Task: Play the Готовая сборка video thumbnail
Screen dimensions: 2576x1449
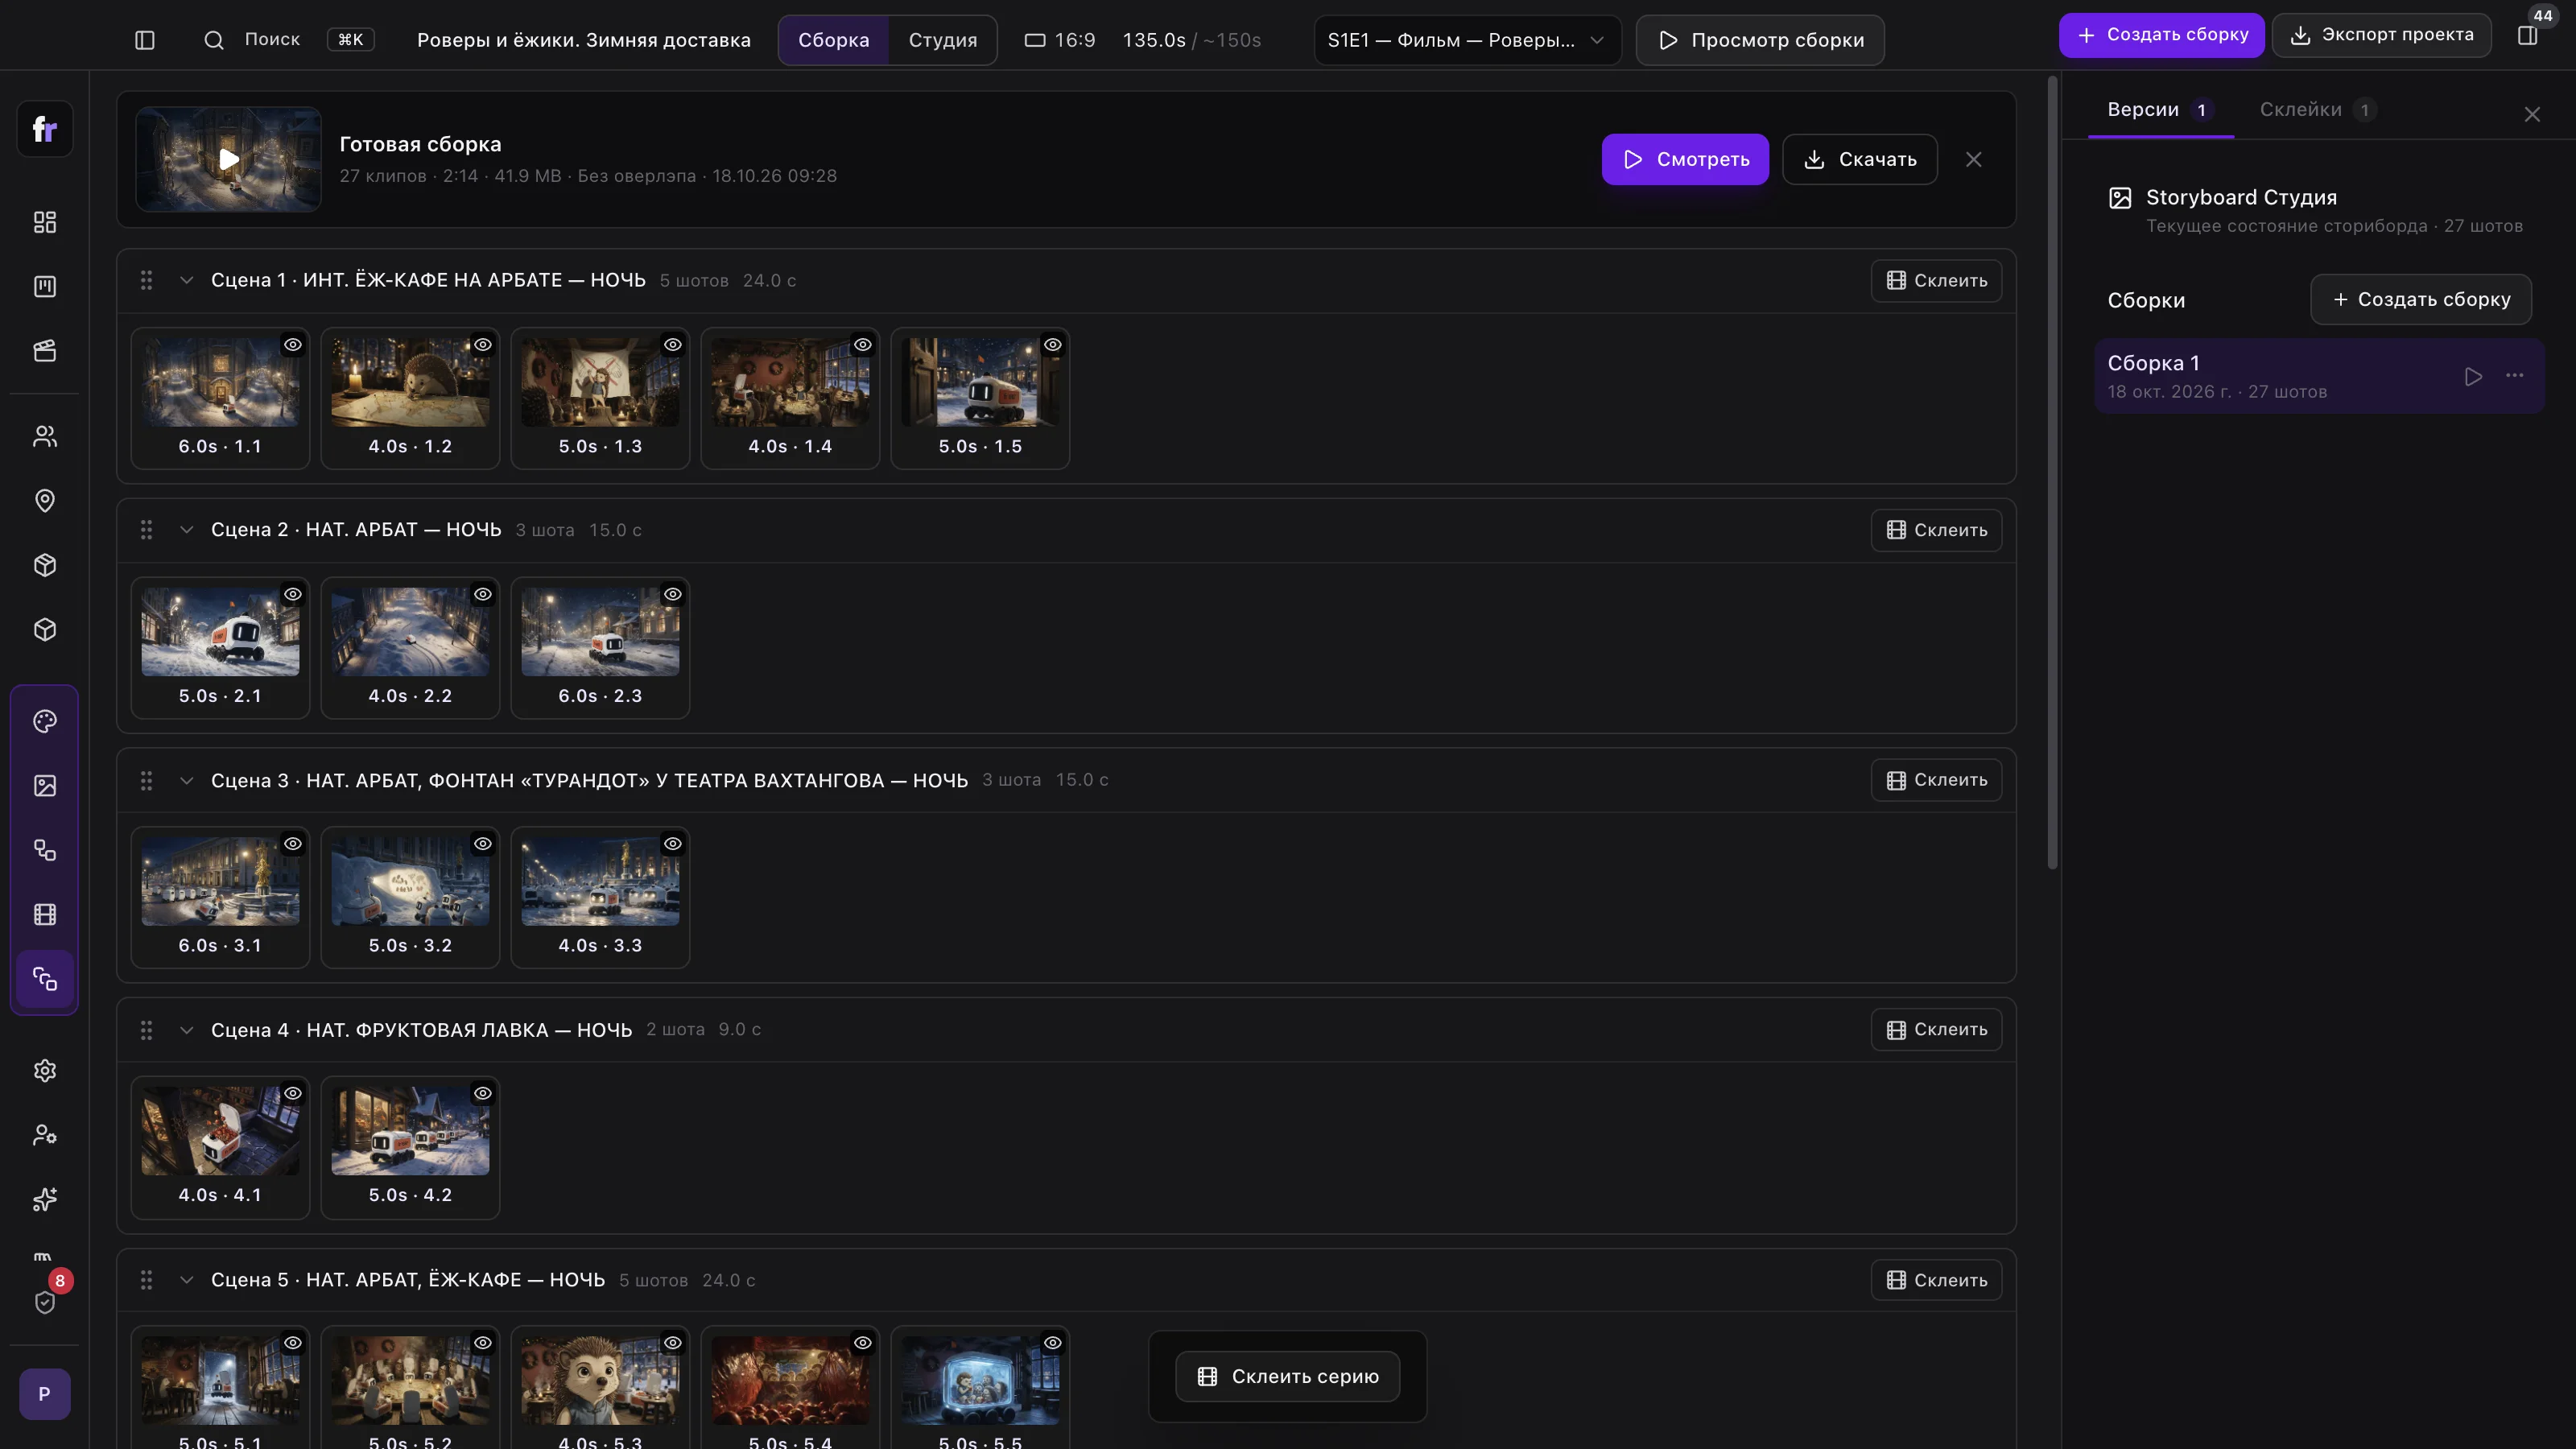Action: pyautogui.click(x=229, y=159)
